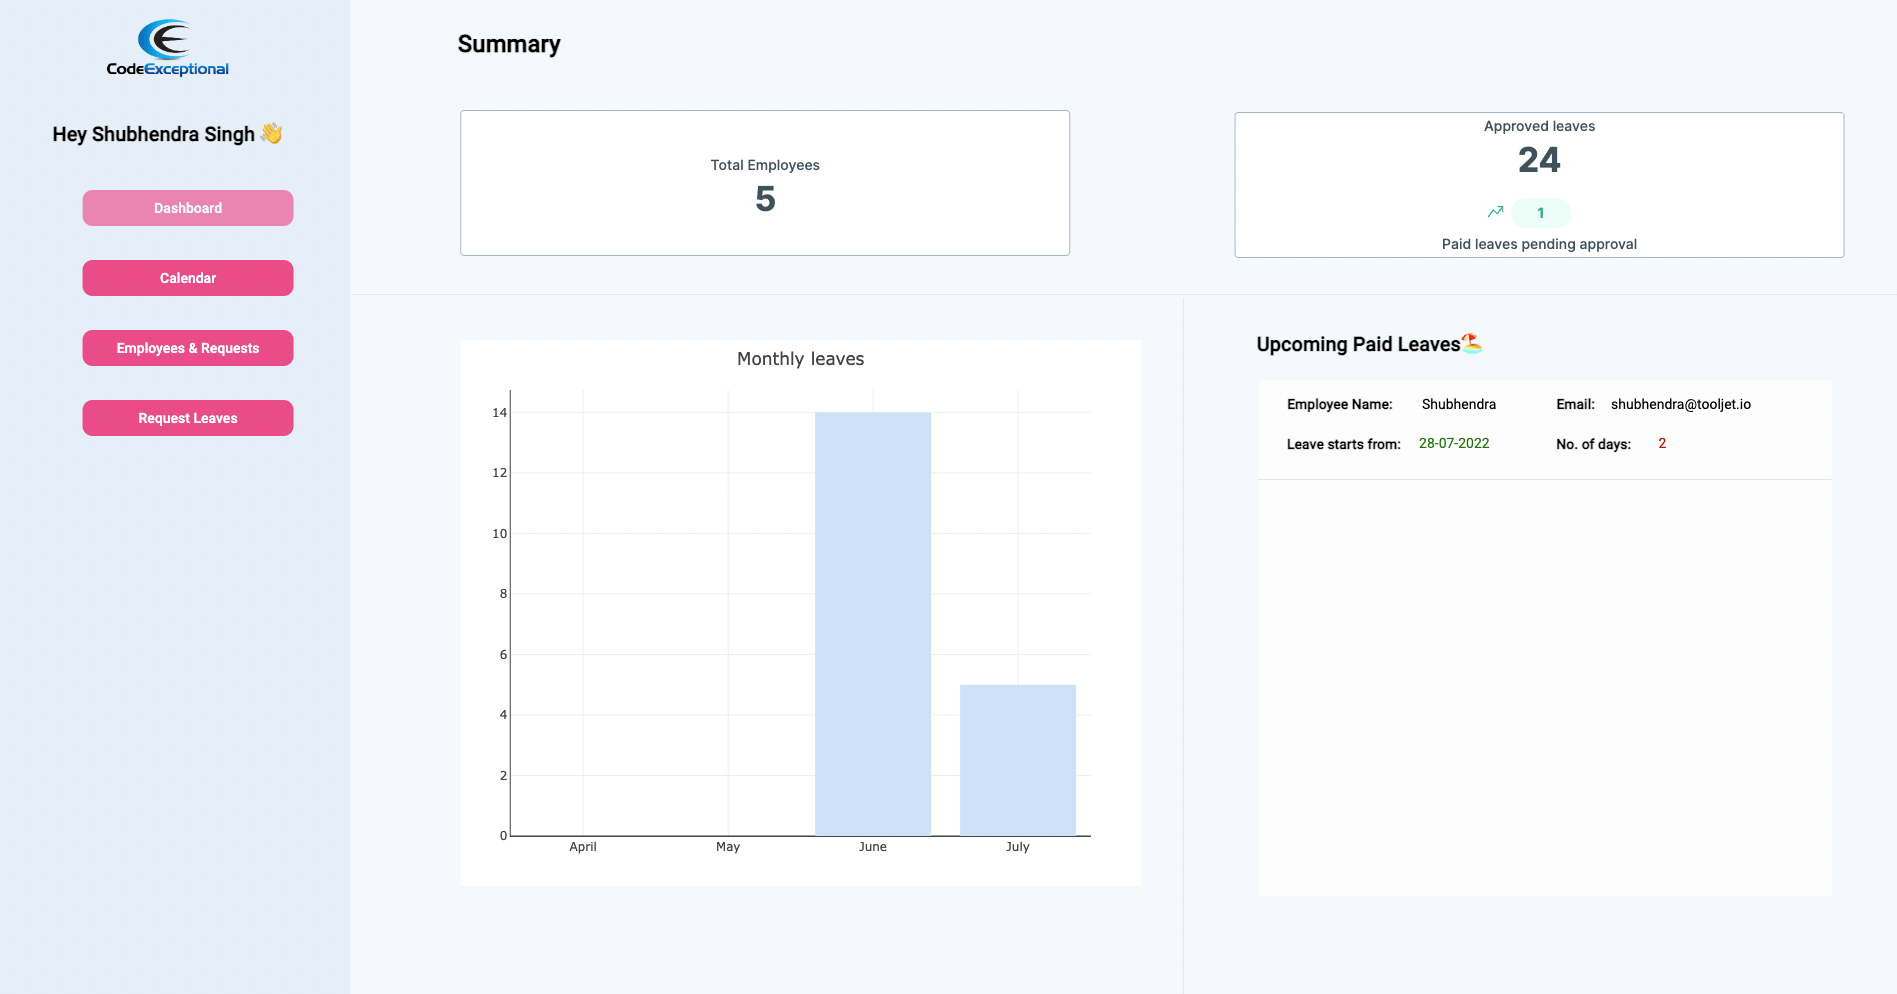
Task: Click the Paid leaves pending approval label
Action: click(1539, 243)
